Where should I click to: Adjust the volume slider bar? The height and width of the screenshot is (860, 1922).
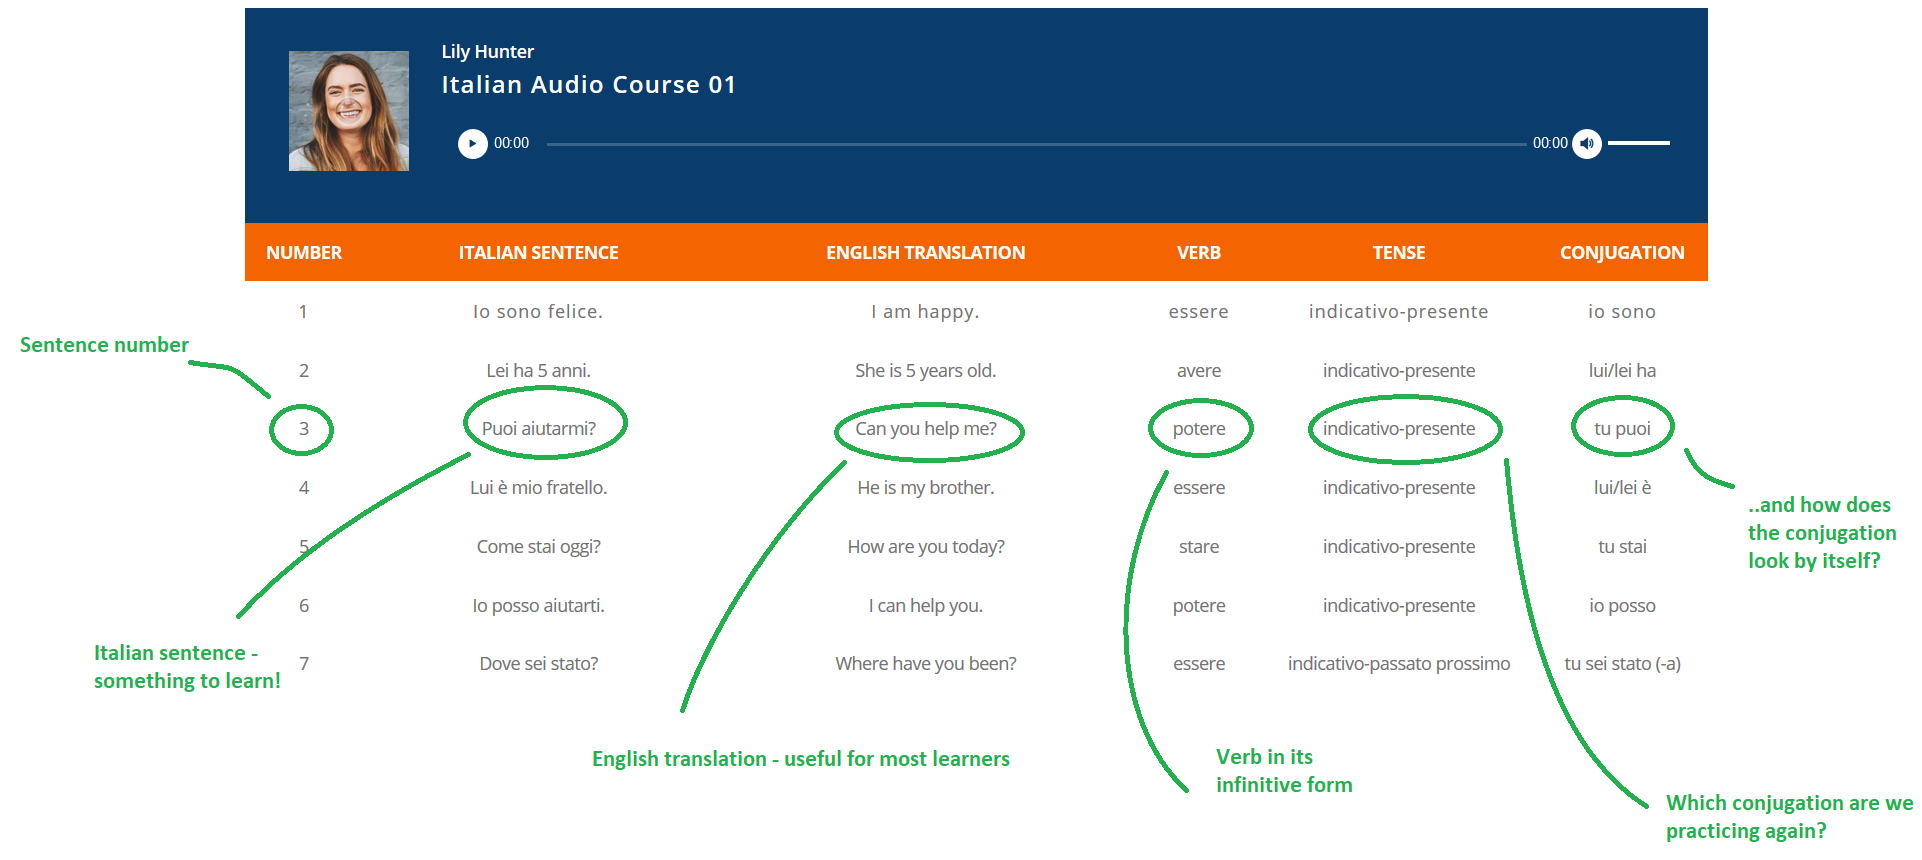pos(1639,144)
